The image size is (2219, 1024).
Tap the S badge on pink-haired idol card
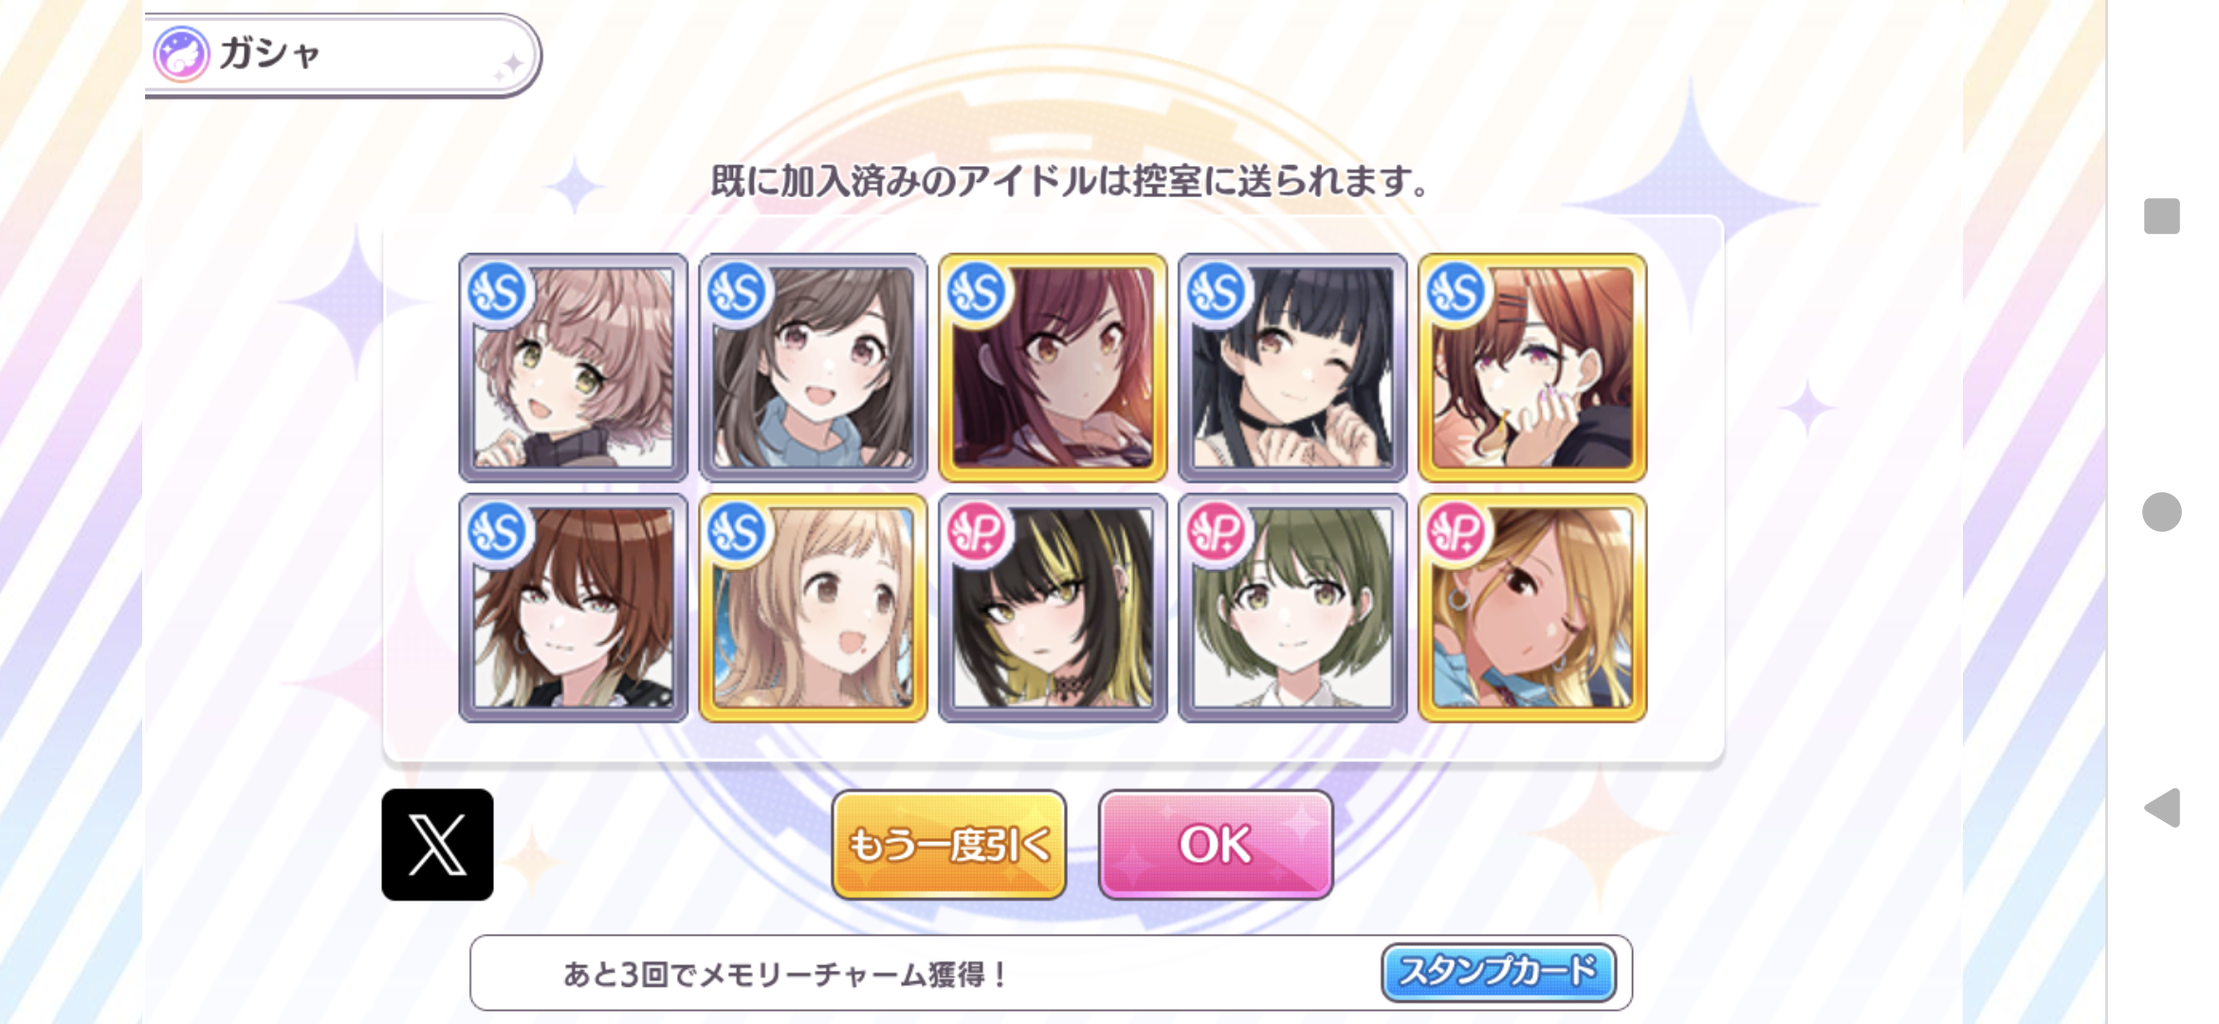(x=497, y=292)
